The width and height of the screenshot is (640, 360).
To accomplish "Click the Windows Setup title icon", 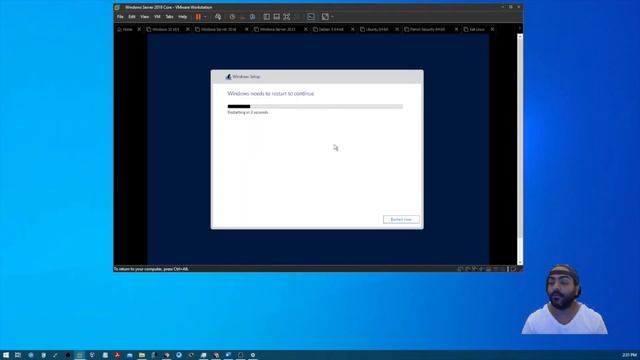I will coord(228,77).
